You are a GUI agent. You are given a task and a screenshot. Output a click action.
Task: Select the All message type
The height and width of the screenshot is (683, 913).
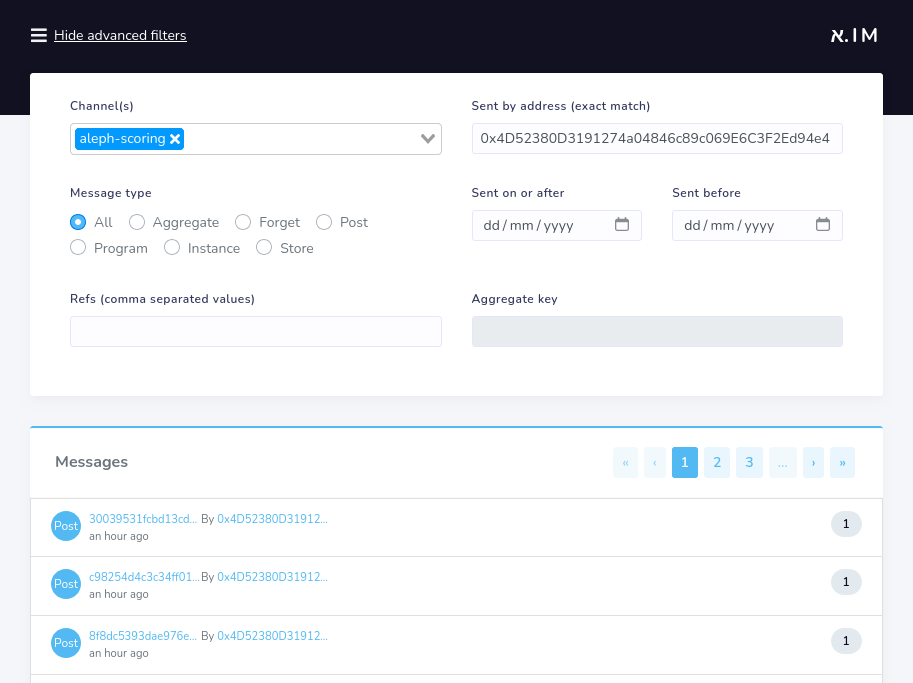(x=78, y=222)
